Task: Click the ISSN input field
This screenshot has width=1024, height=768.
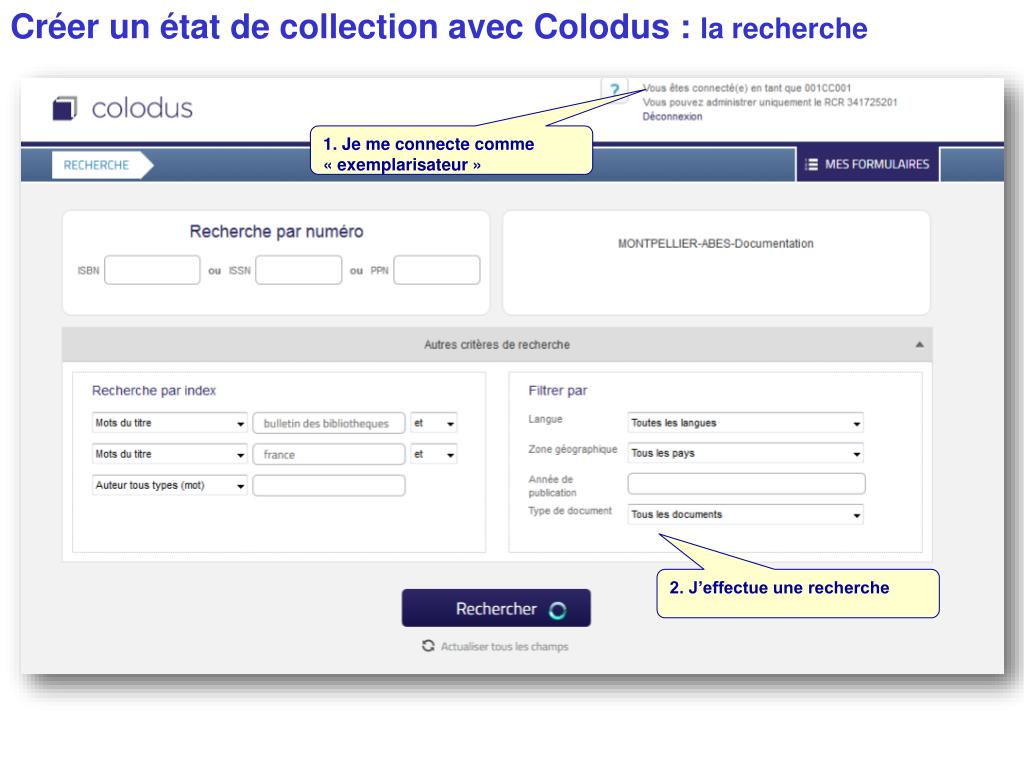Action: pos(298,270)
